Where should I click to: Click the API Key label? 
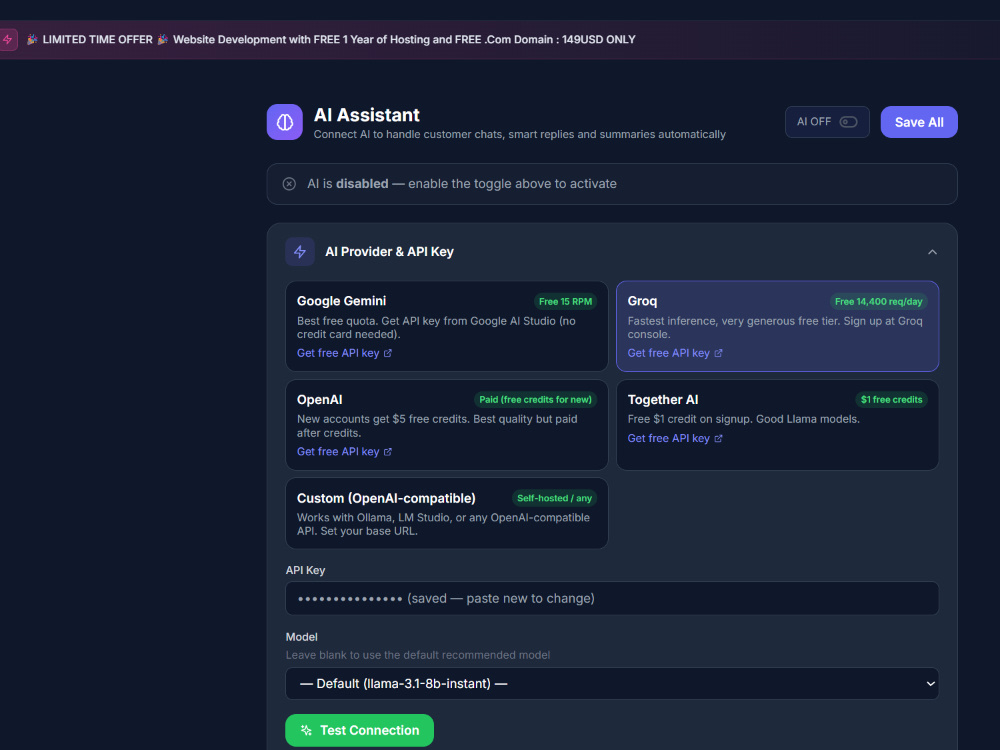(305, 570)
